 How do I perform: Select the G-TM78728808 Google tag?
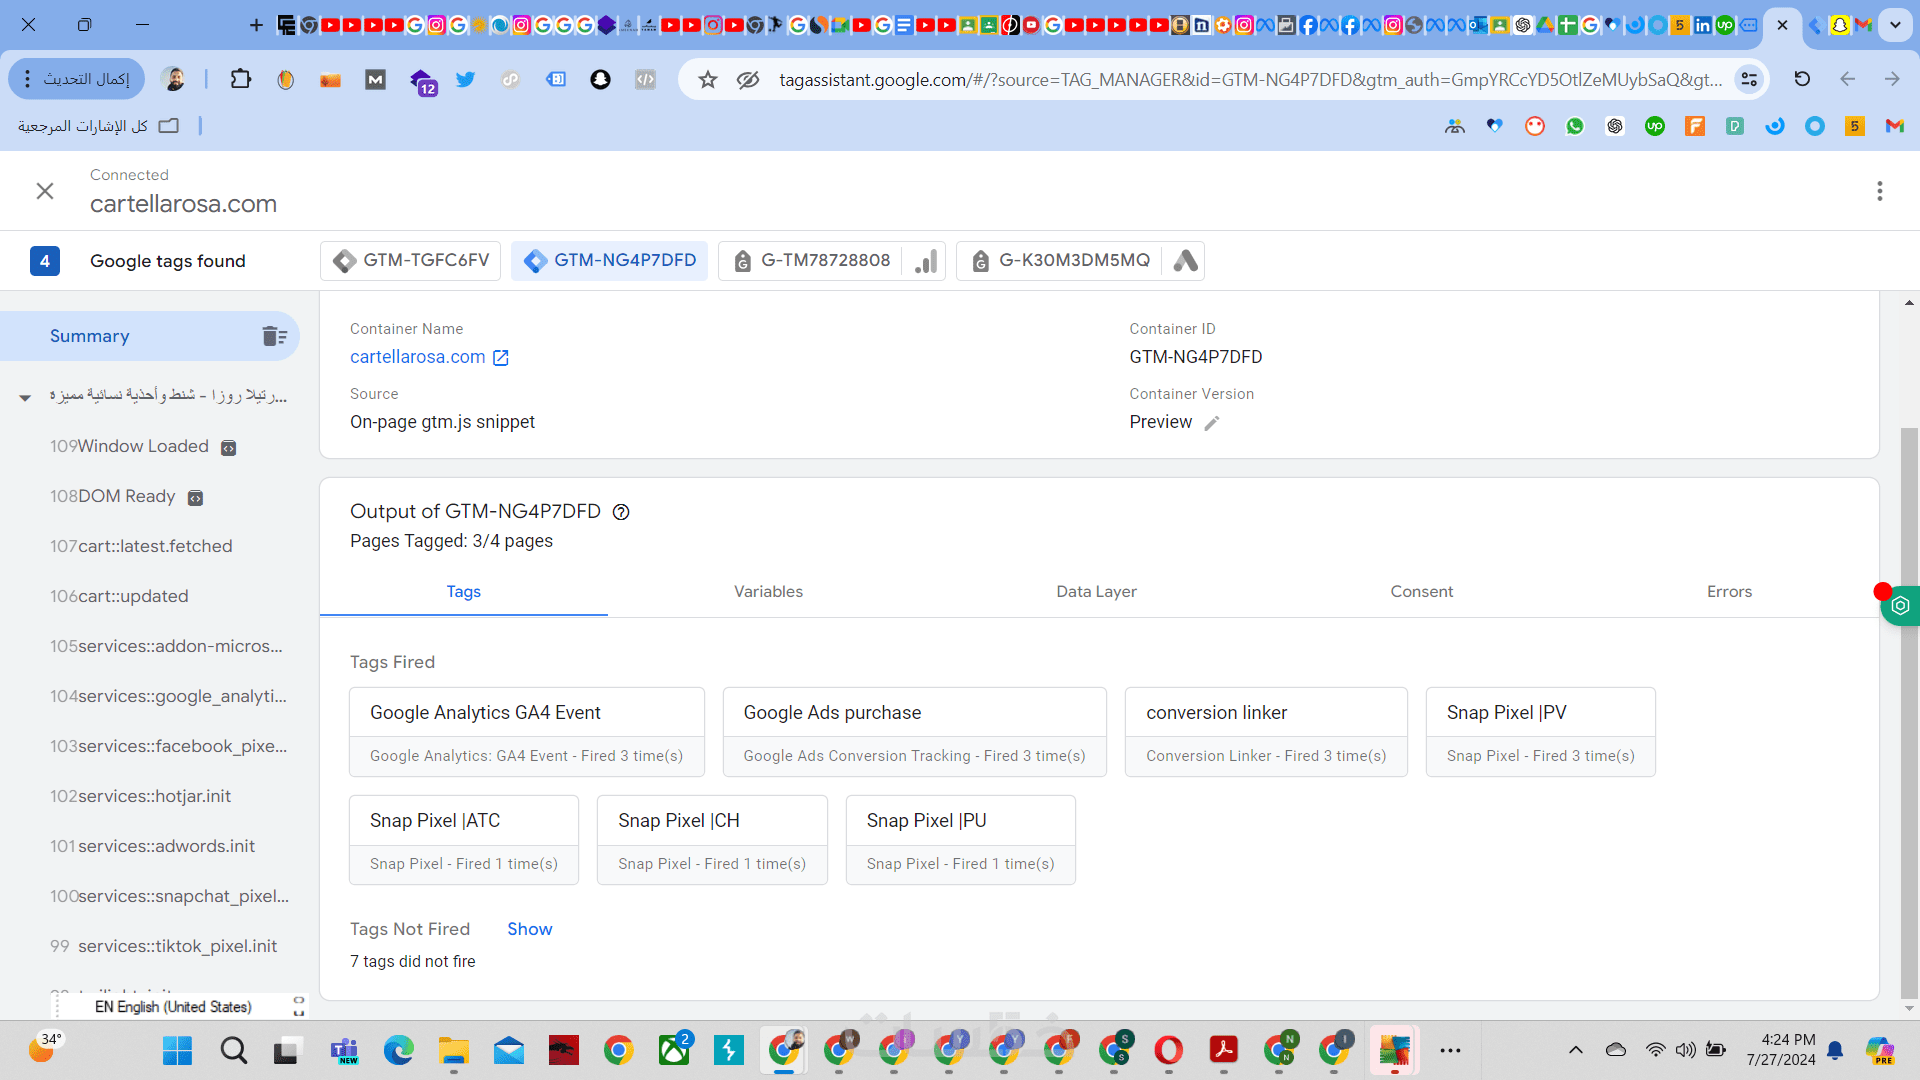tap(811, 261)
